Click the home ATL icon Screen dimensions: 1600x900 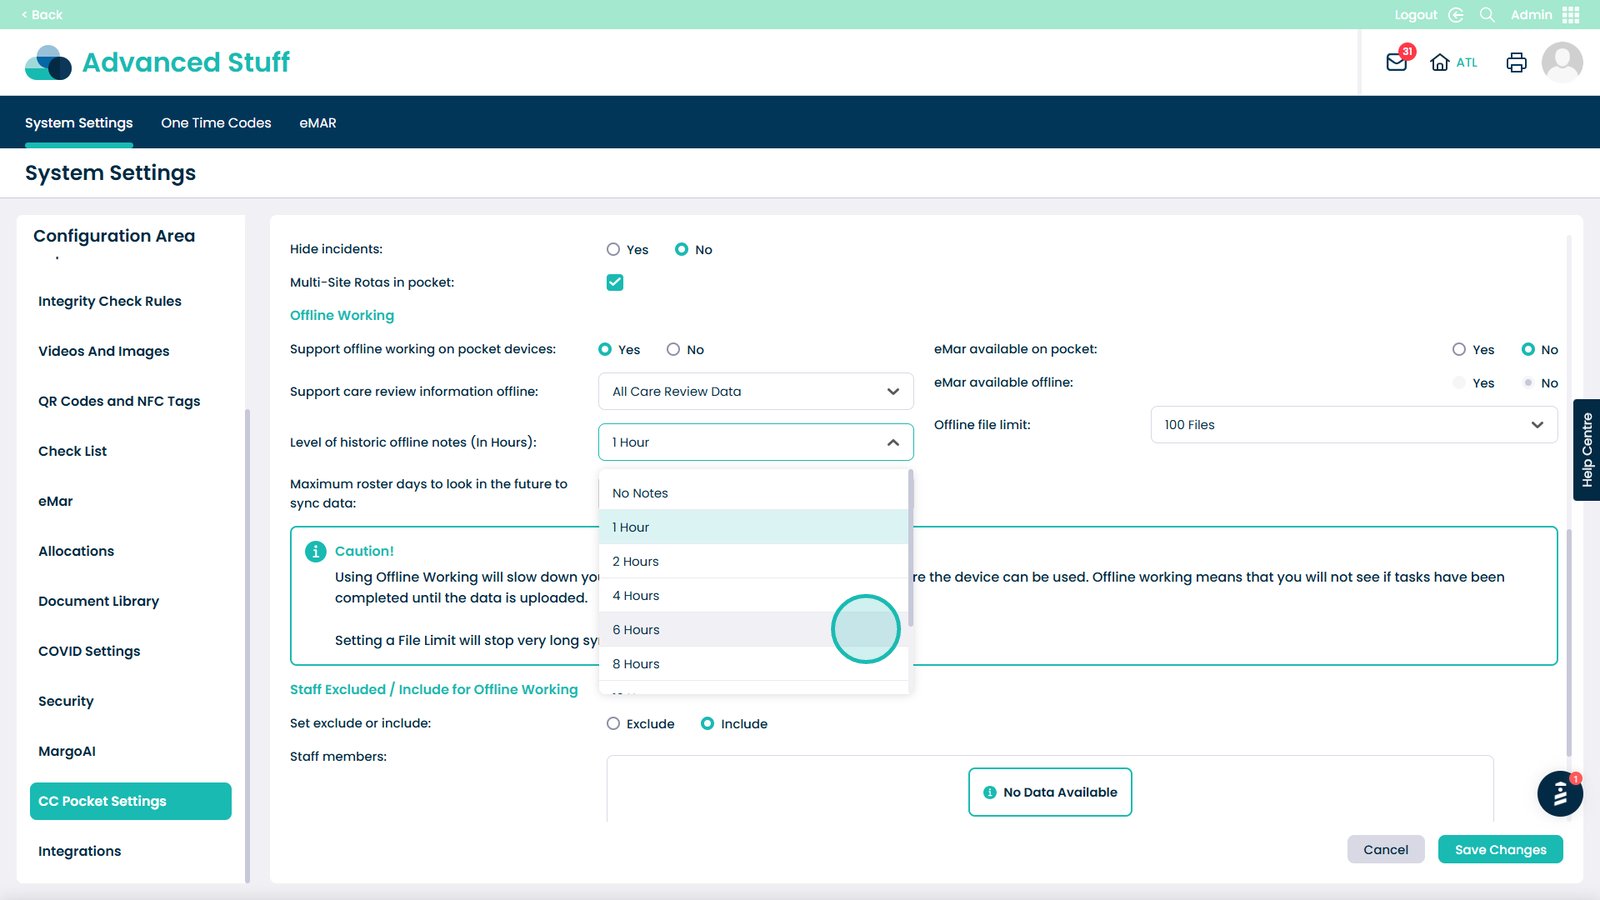(1440, 62)
